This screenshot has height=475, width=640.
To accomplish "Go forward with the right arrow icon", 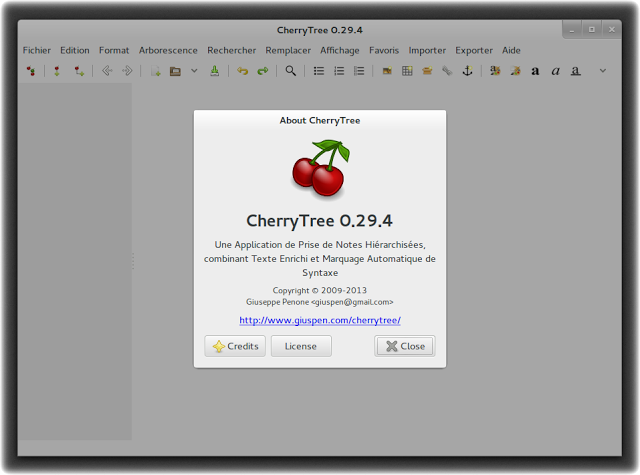I will tap(127, 71).
